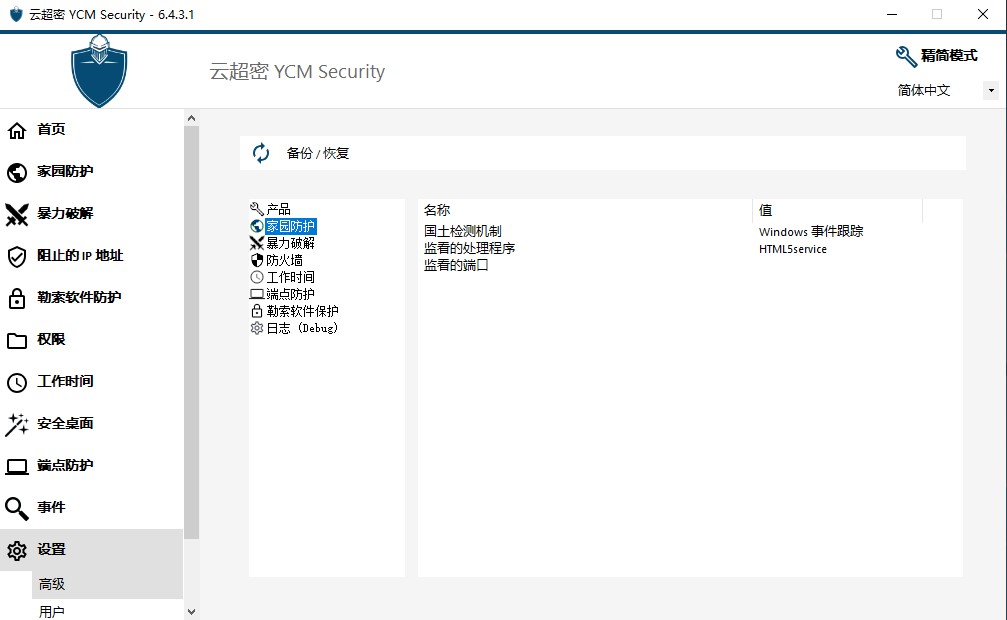Viewport: 1007px width, 620px height.
Task: Click the 值 column header
Action: tap(837, 210)
